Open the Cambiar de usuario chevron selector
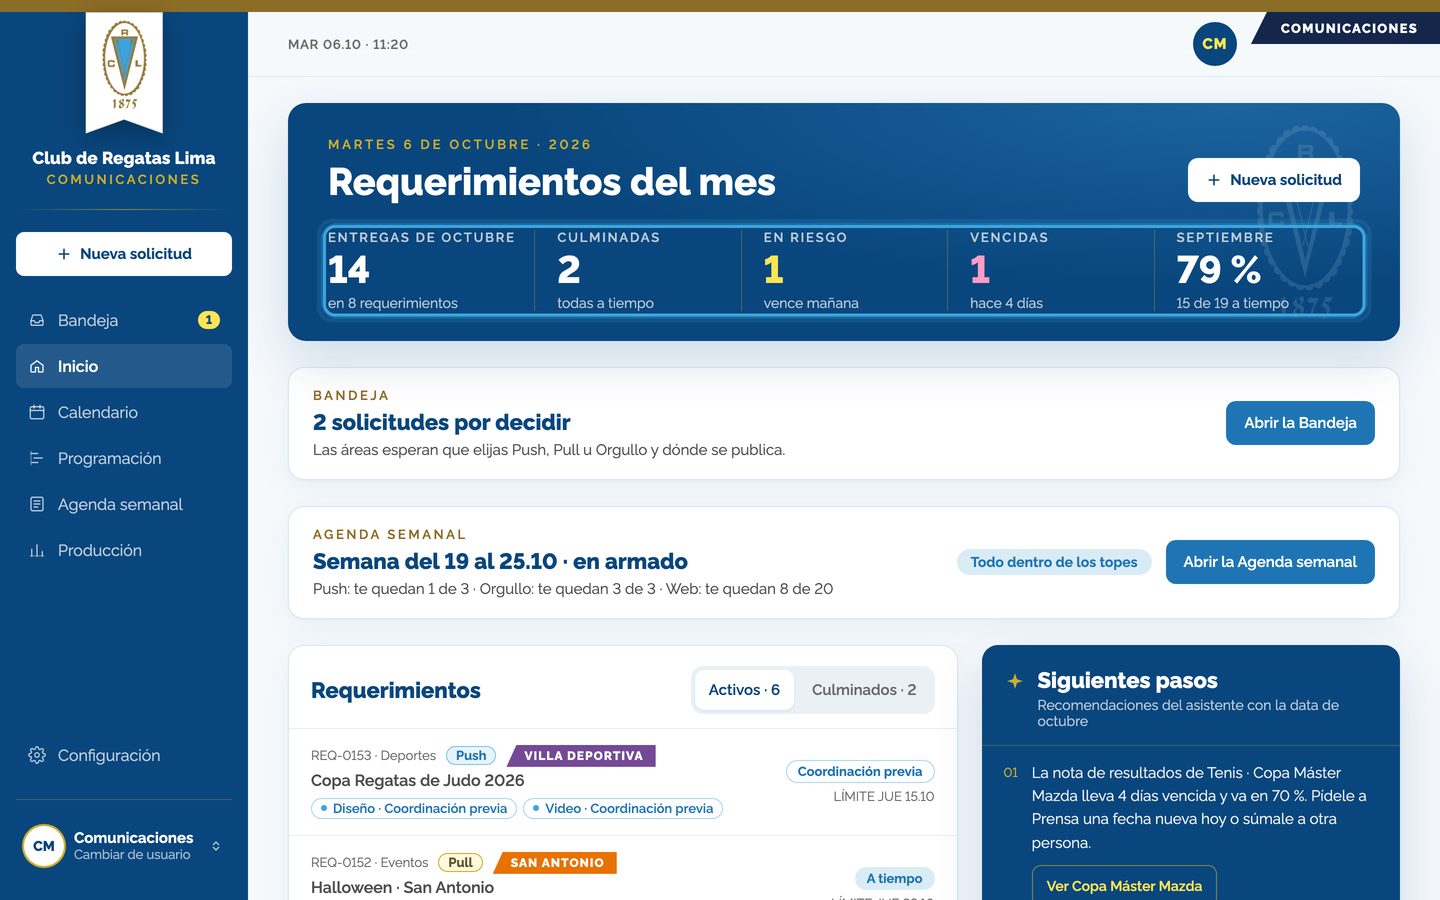 click(216, 846)
